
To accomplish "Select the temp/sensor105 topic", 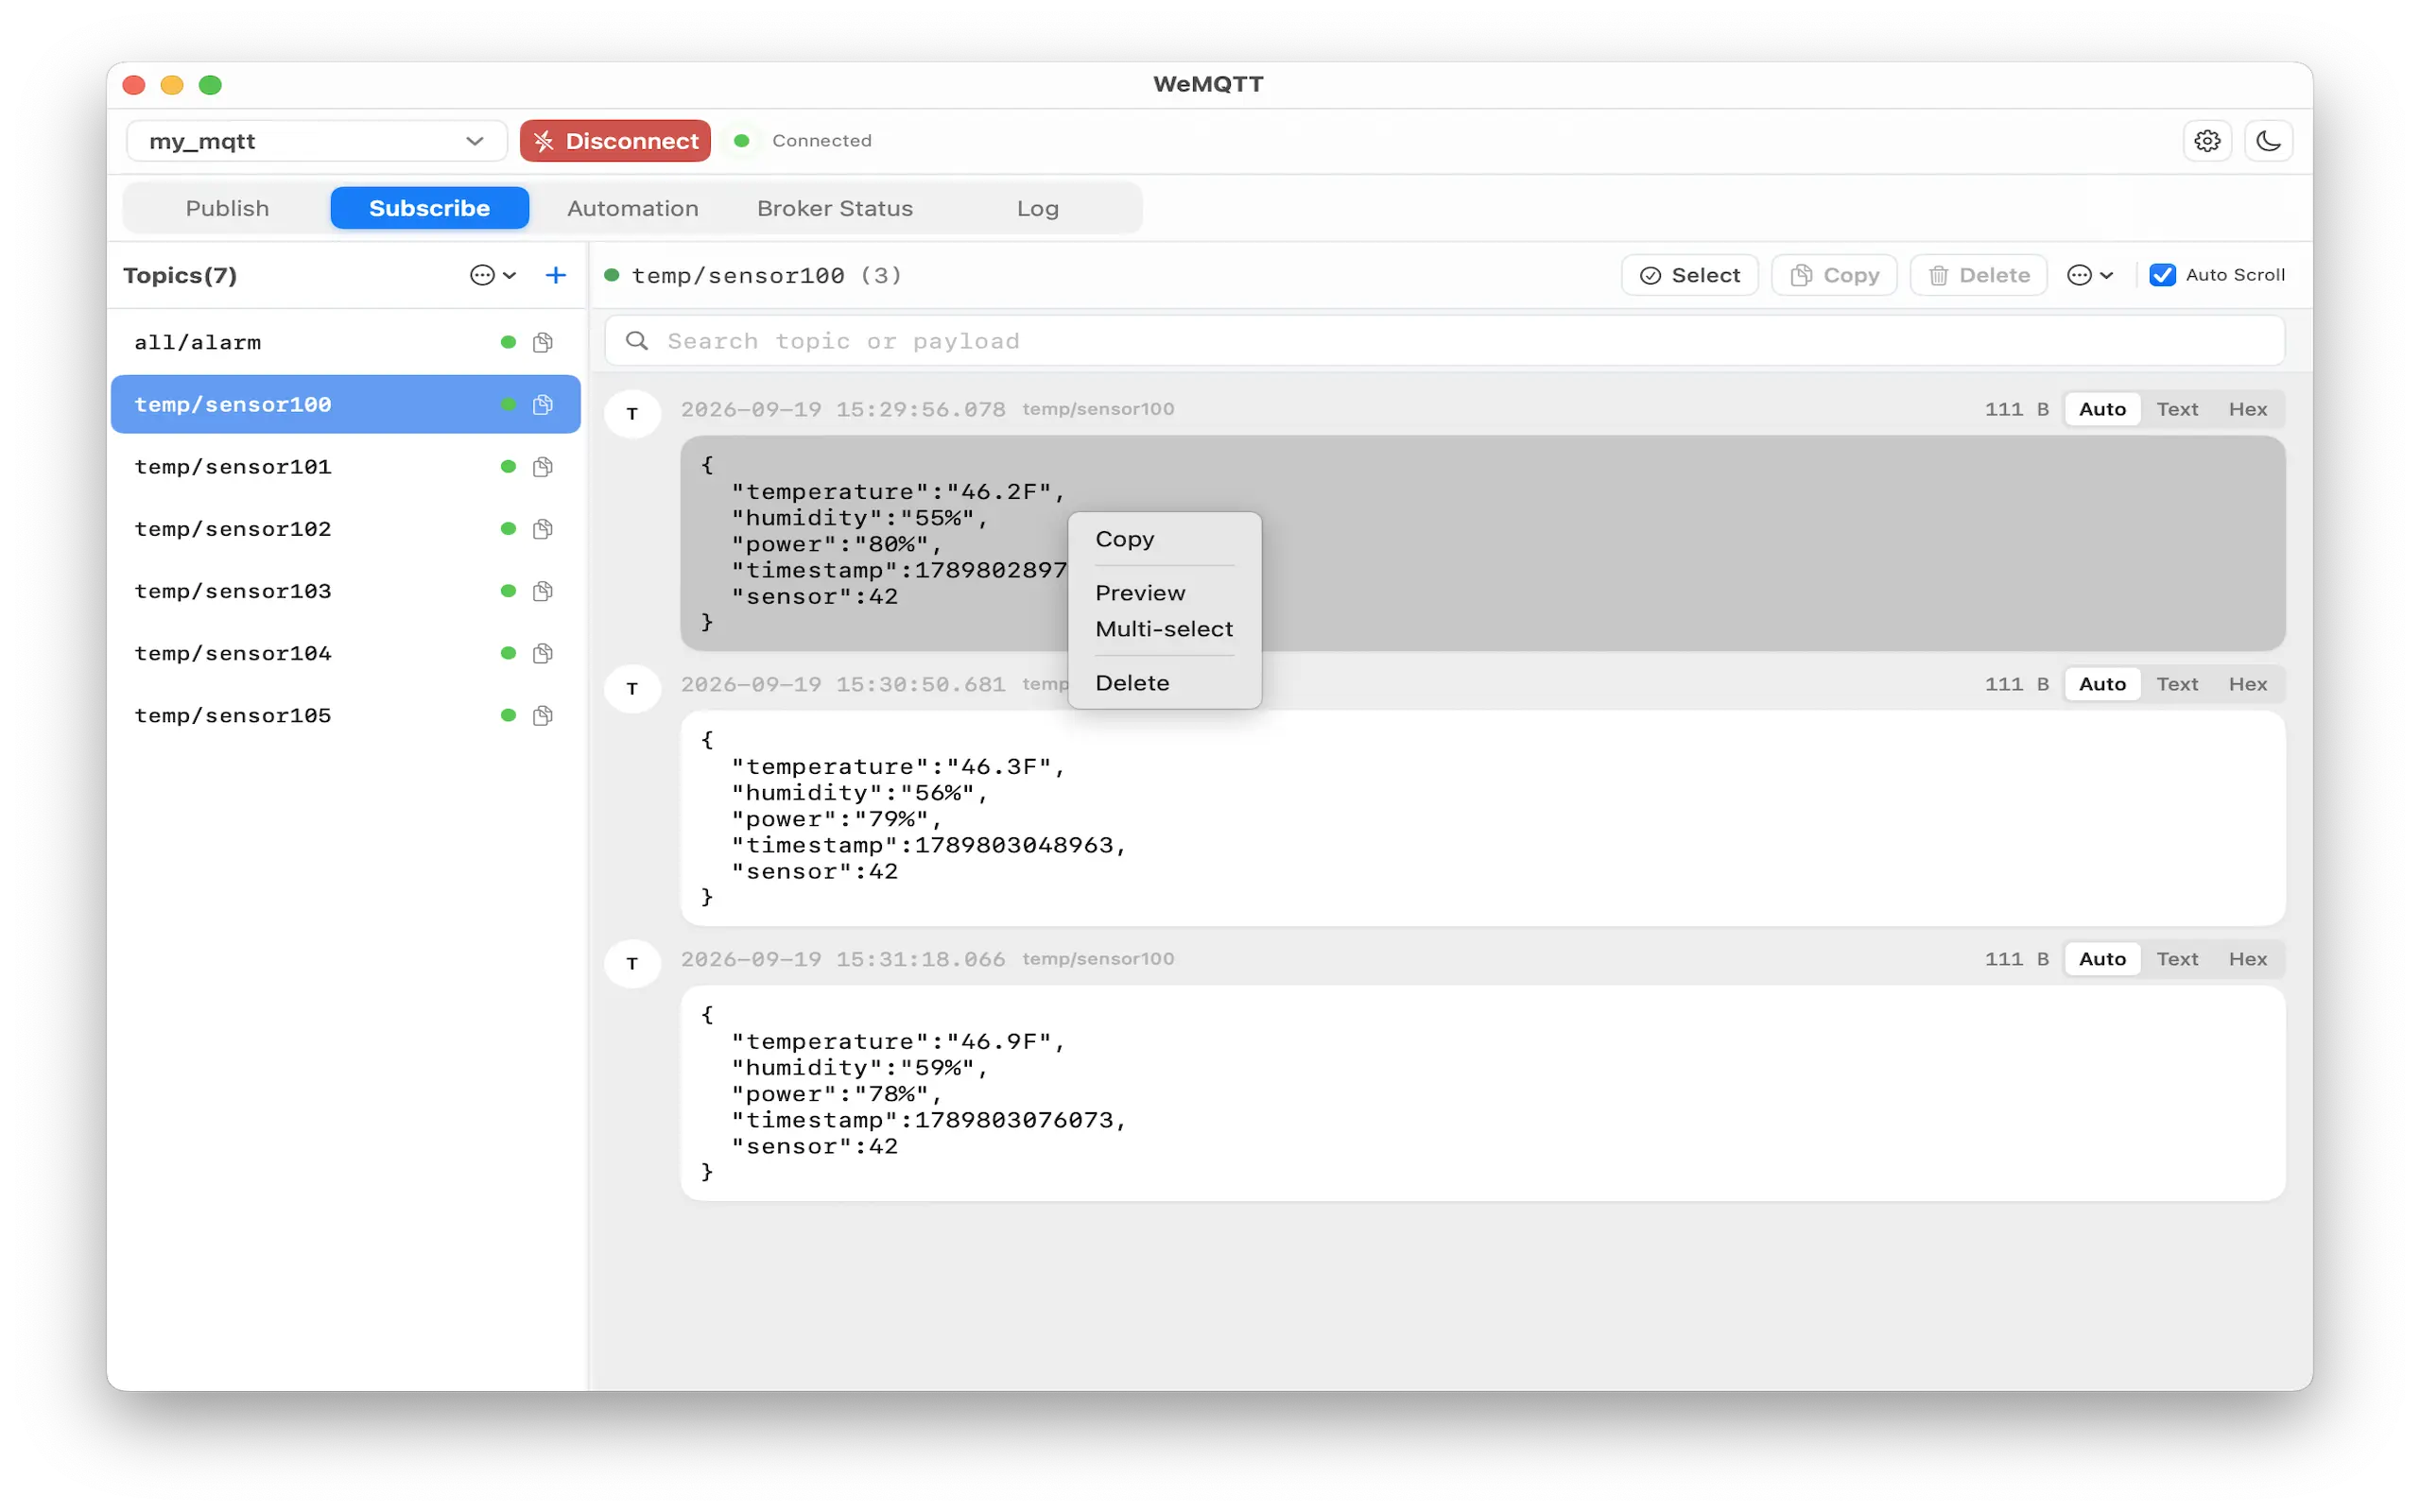I will pyautogui.click(x=345, y=716).
